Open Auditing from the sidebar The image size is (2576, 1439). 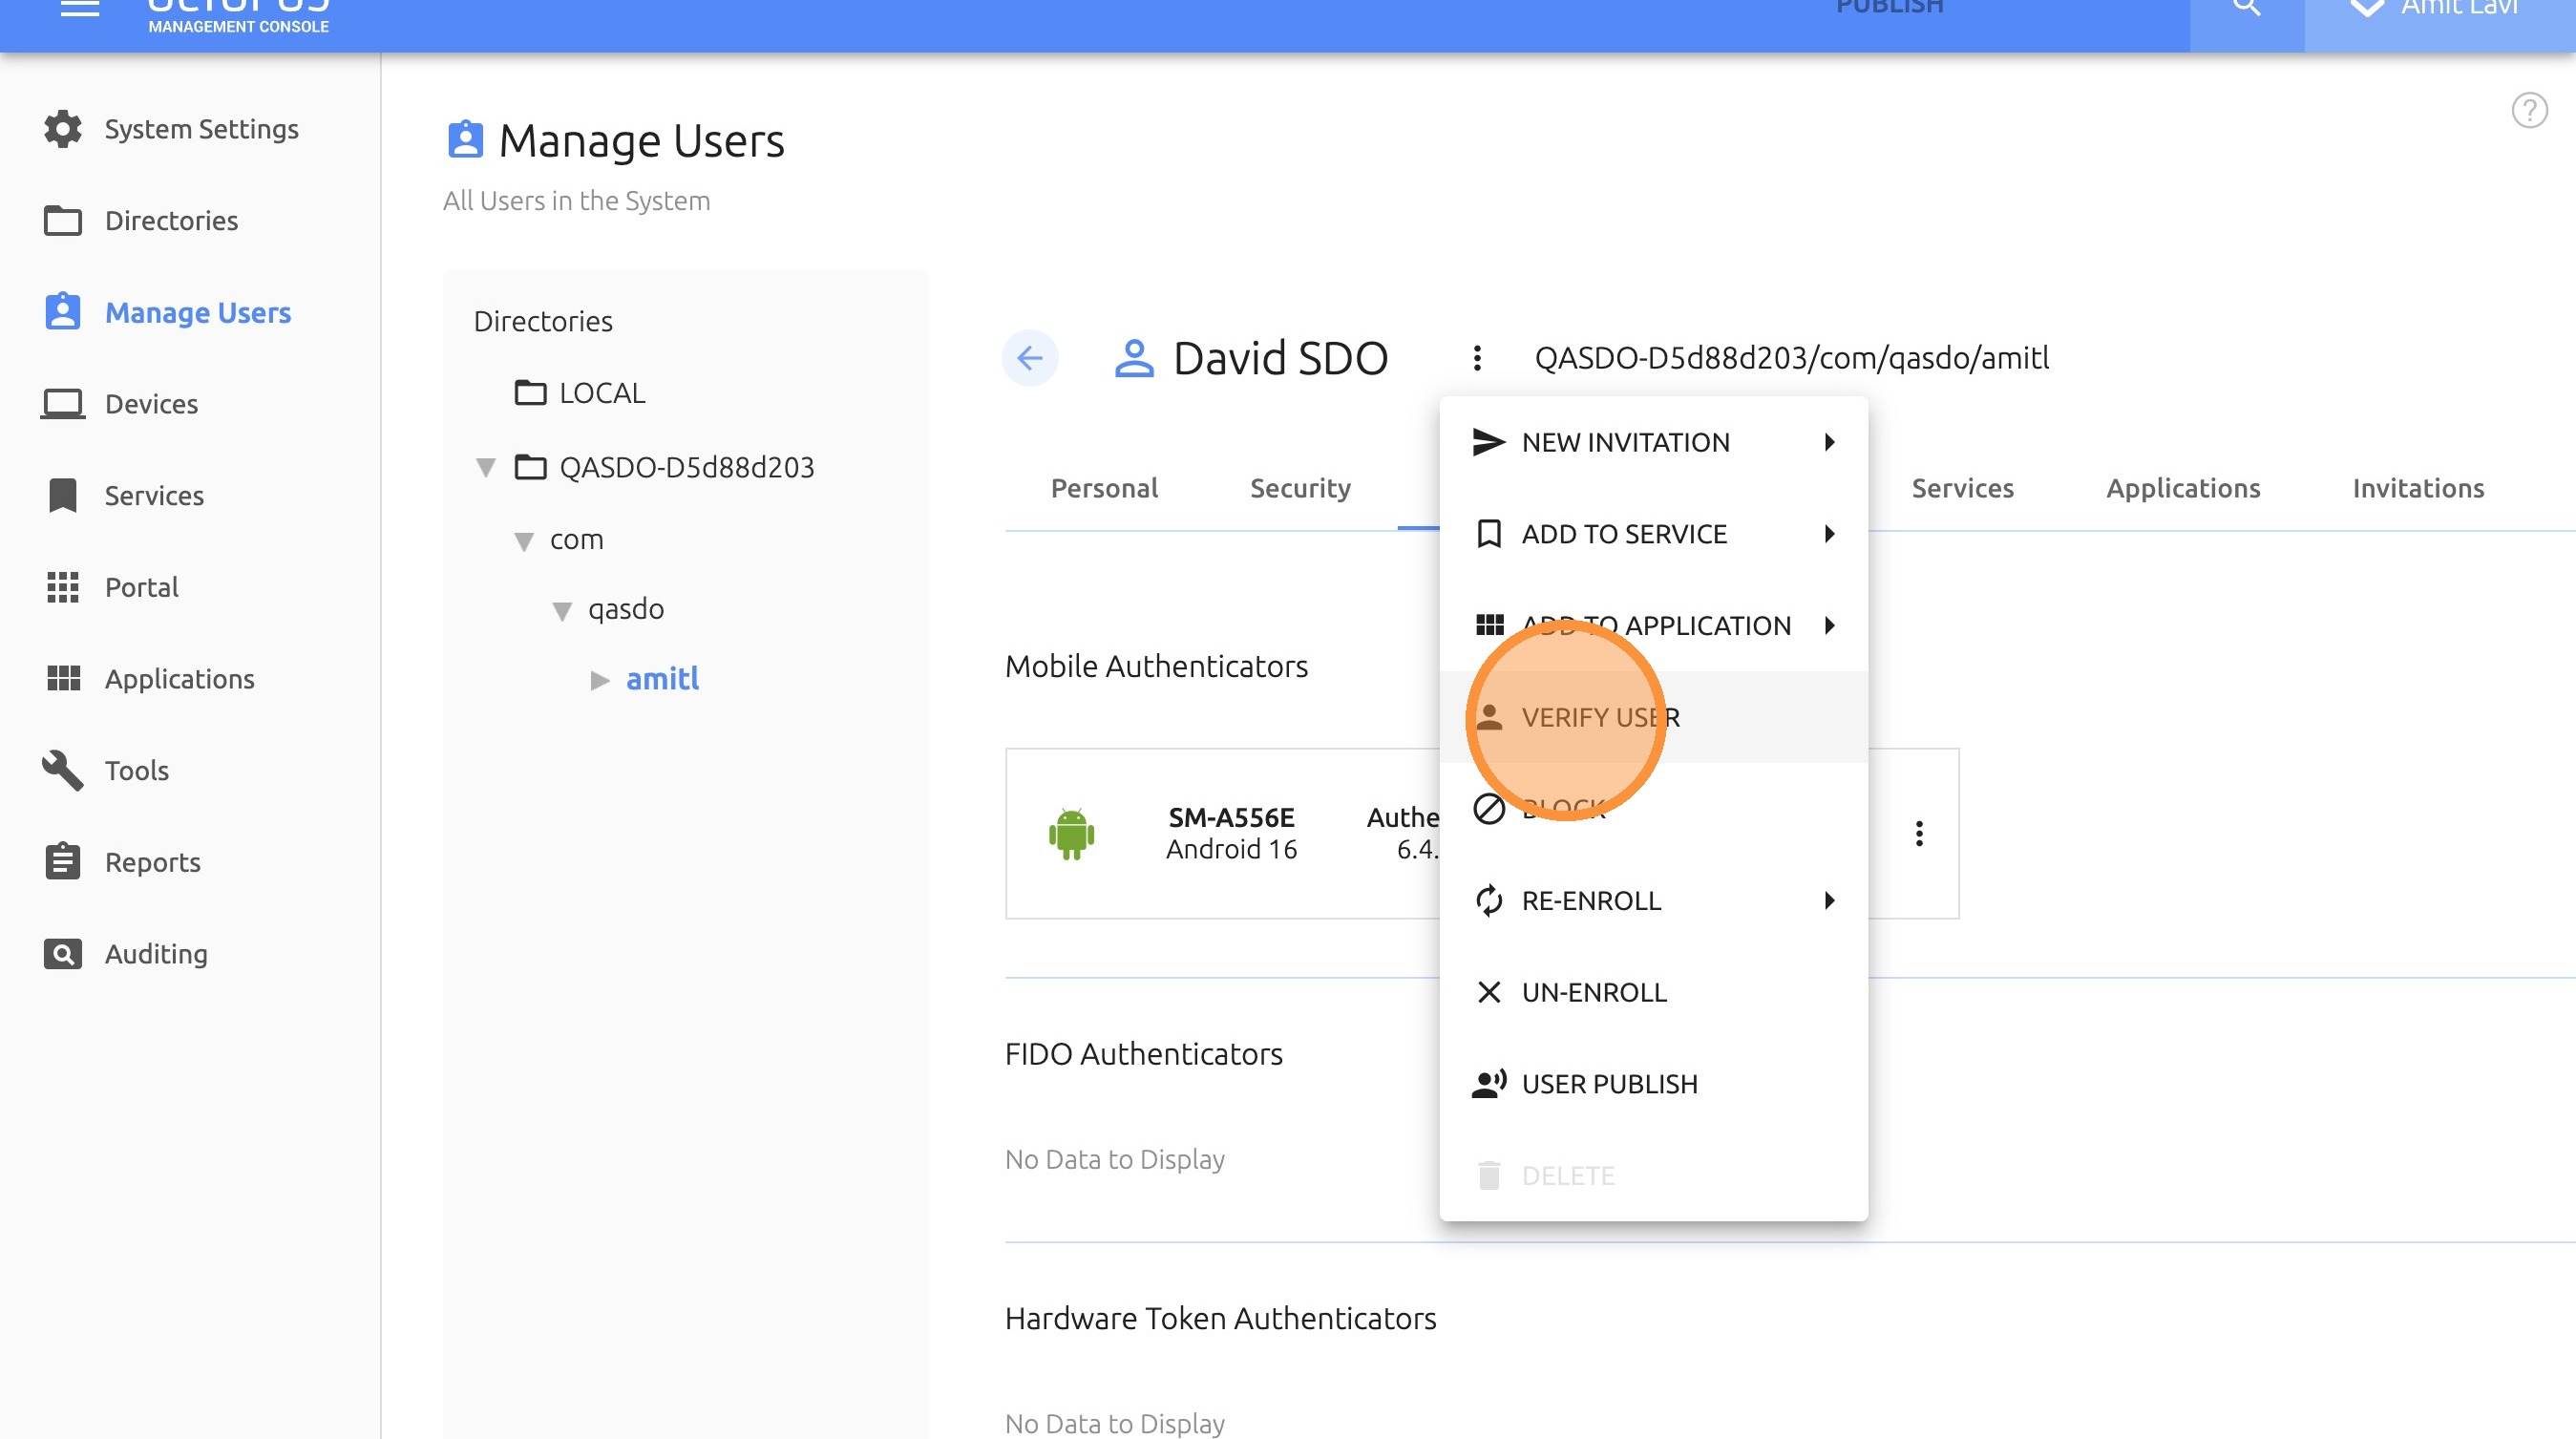click(x=156, y=953)
